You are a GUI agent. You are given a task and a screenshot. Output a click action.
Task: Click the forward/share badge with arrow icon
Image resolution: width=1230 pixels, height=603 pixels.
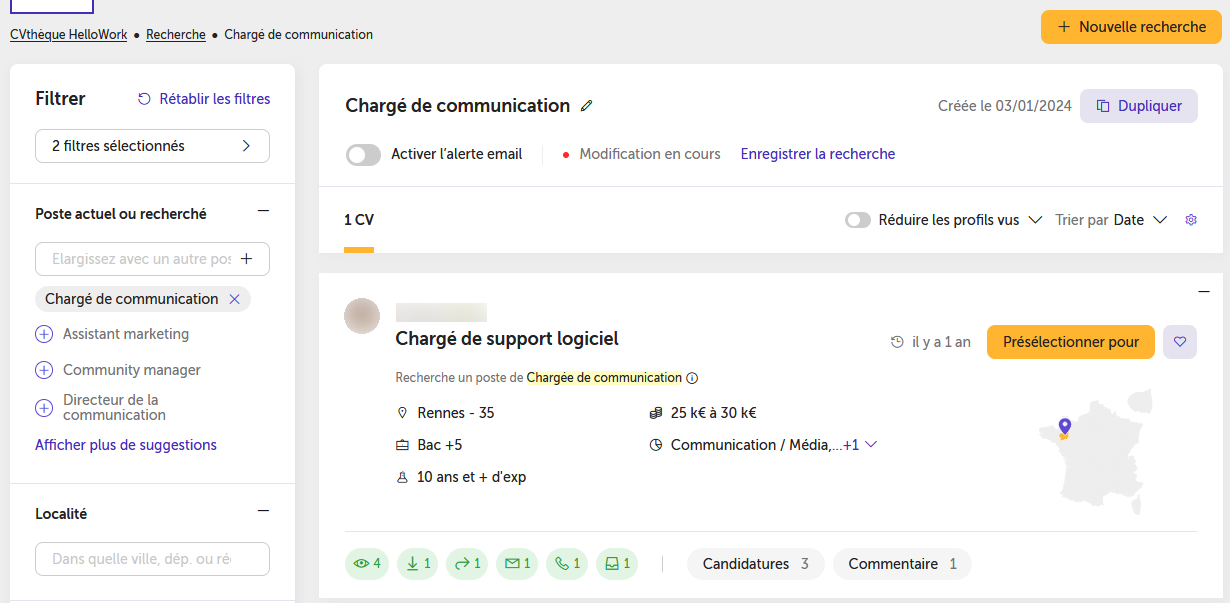467,564
